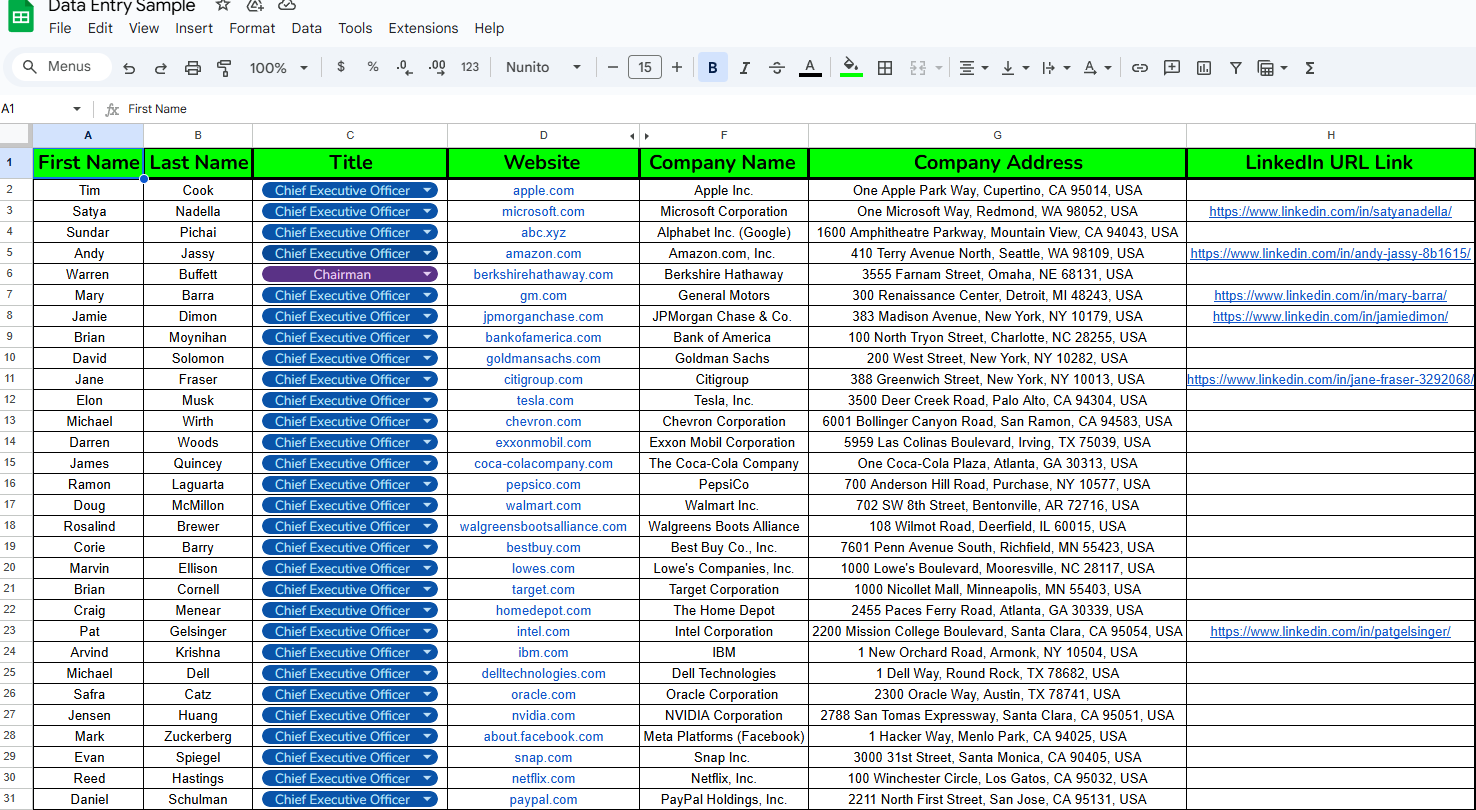Screen dimensions: 1476x810
Task: Open the apple.com website link
Action: click(543, 190)
